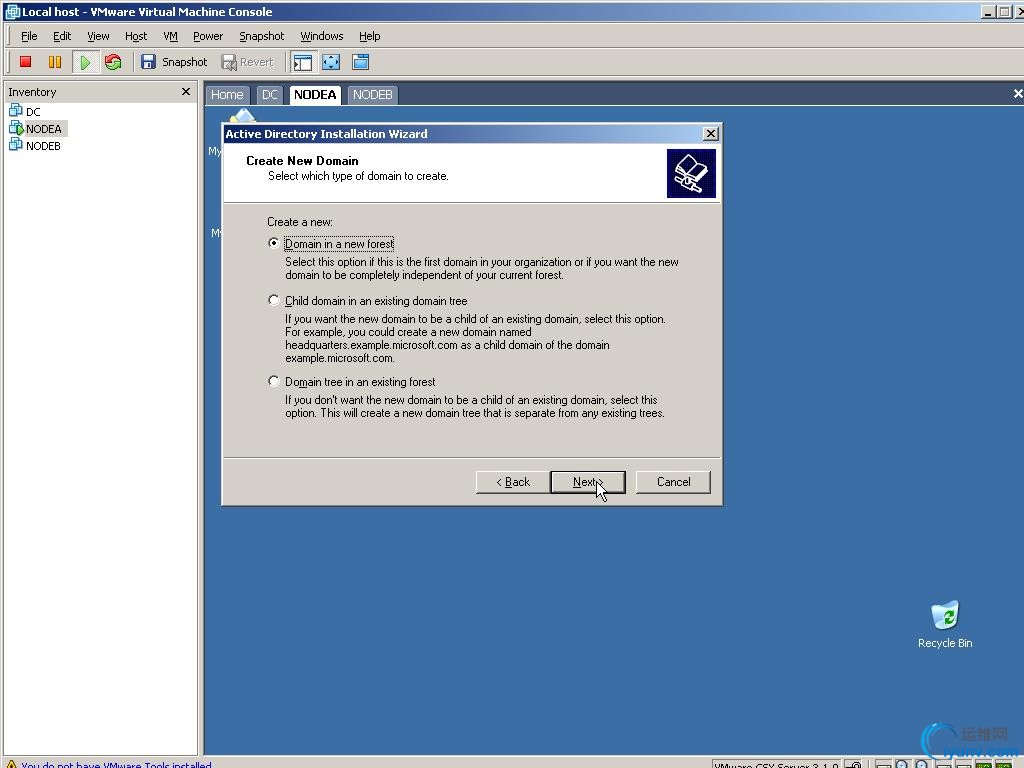
Task: Open the Power menu
Action: pyautogui.click(x=208, y=36)
